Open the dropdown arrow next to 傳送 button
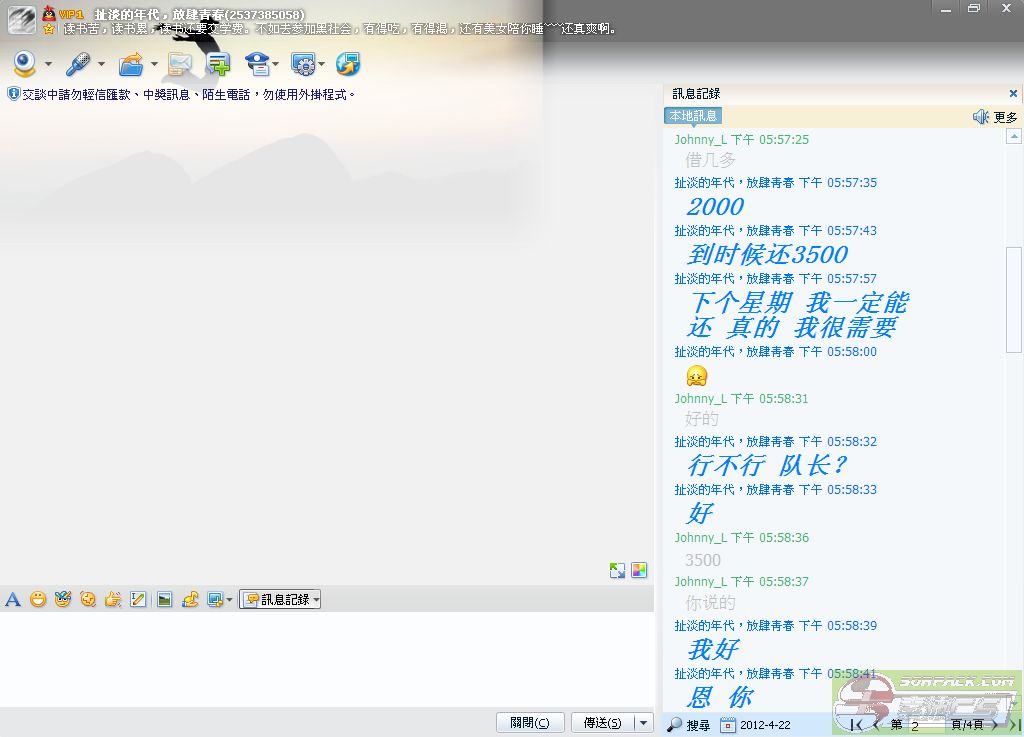Image resolution: width=1024 pixels, height=737 pixels. (643, 723)
